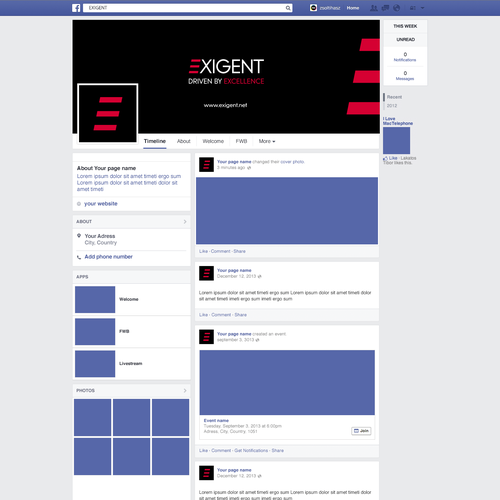Click the 'your website' link
Image resolution: width=500 pixels, height=500 pixels.
pos(101,204)
